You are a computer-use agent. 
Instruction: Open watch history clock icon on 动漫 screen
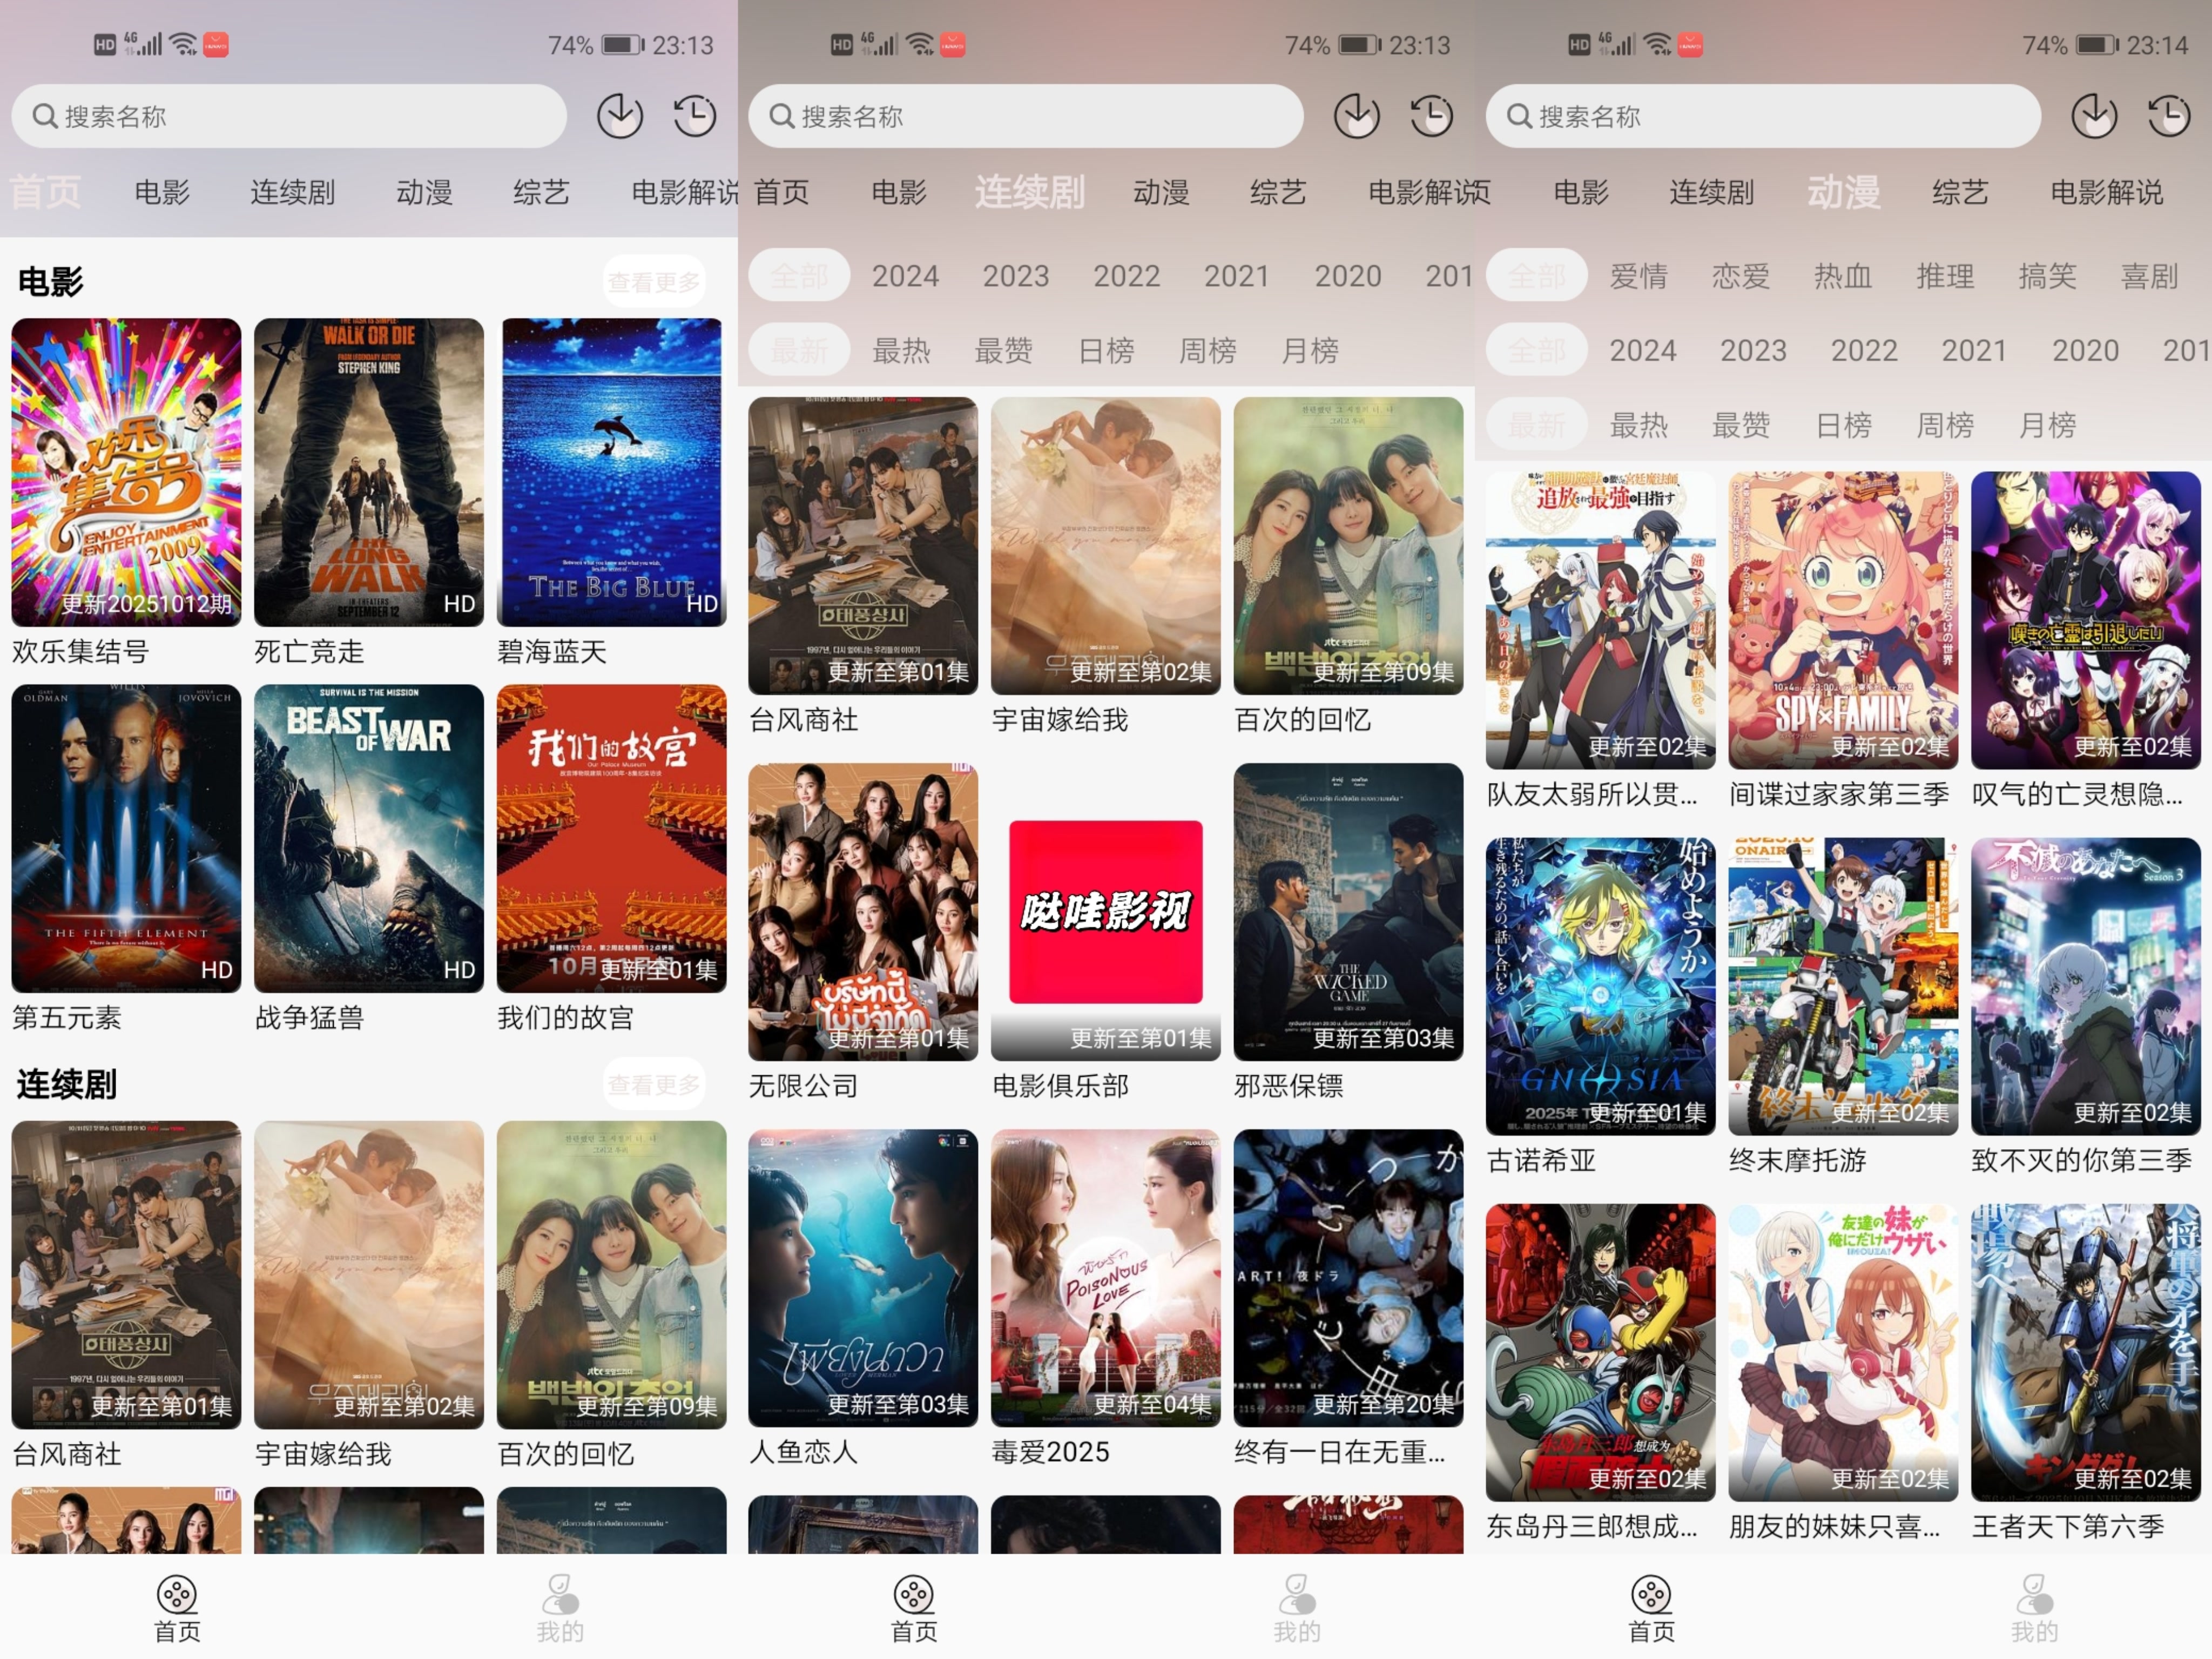(2168, 116)
